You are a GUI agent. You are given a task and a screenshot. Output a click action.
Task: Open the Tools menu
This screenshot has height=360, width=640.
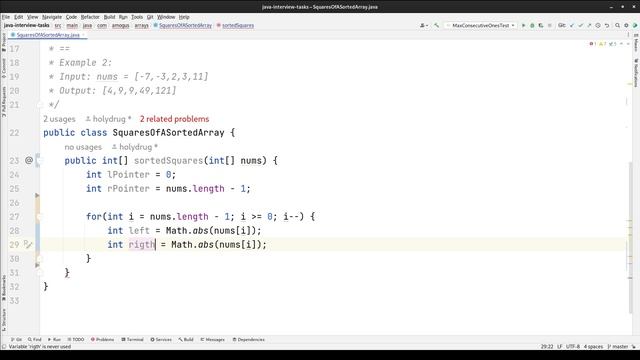137,17
